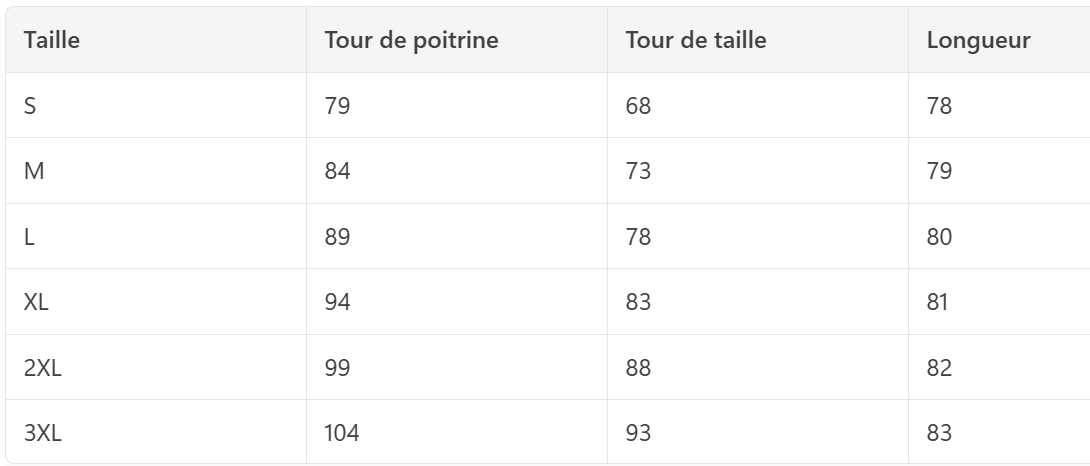Image resolution: width=1090 pixels, height=466 pixels.
Task: Select length value 83 in 3XL row
Action: (939, 433)
